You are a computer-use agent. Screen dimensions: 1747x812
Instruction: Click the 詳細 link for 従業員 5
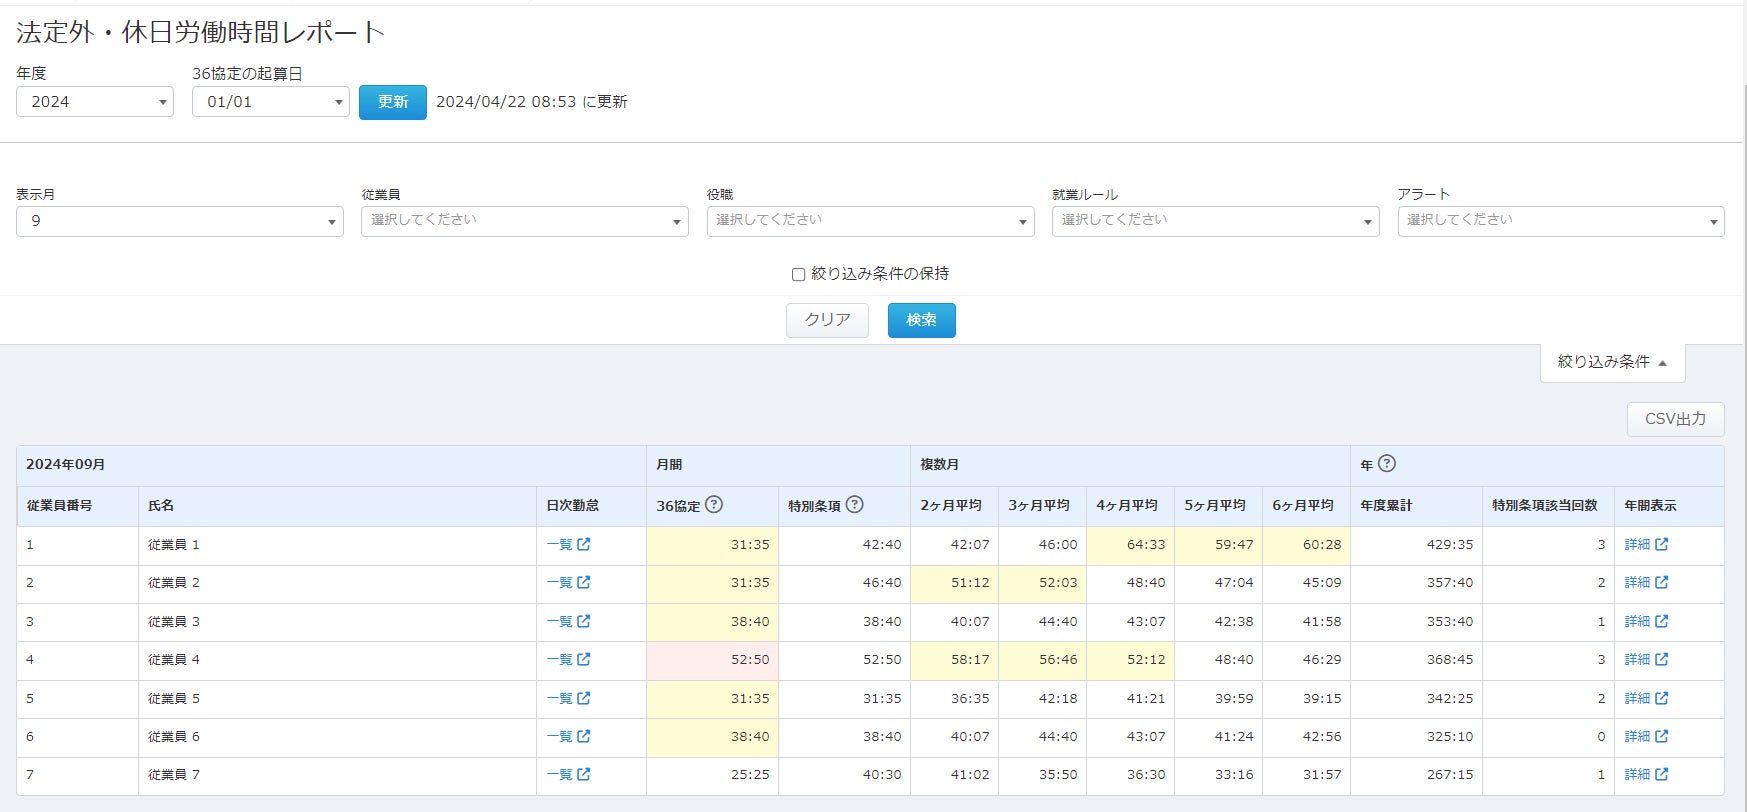coord(1637,698)
